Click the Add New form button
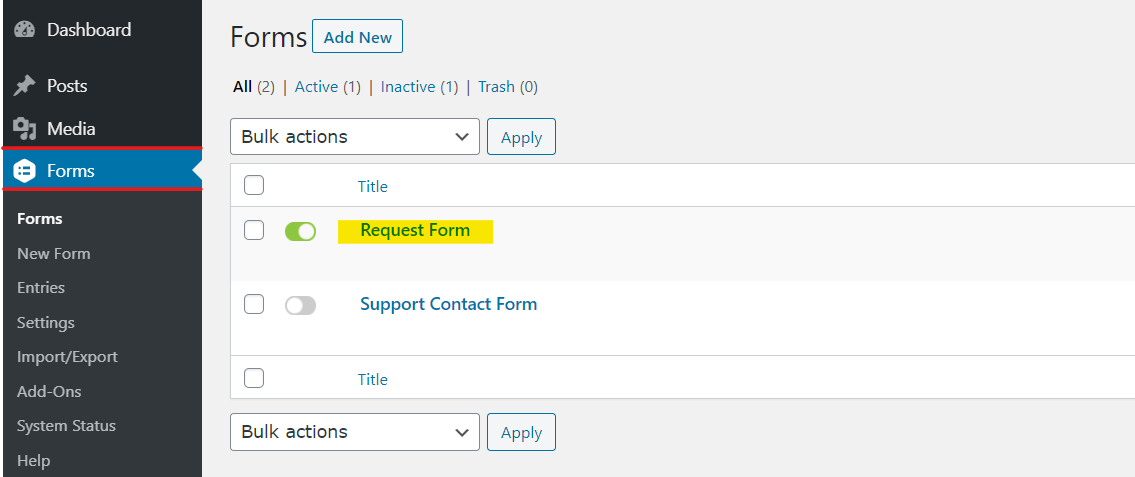The image size is (1135, 477). [358, 37]
